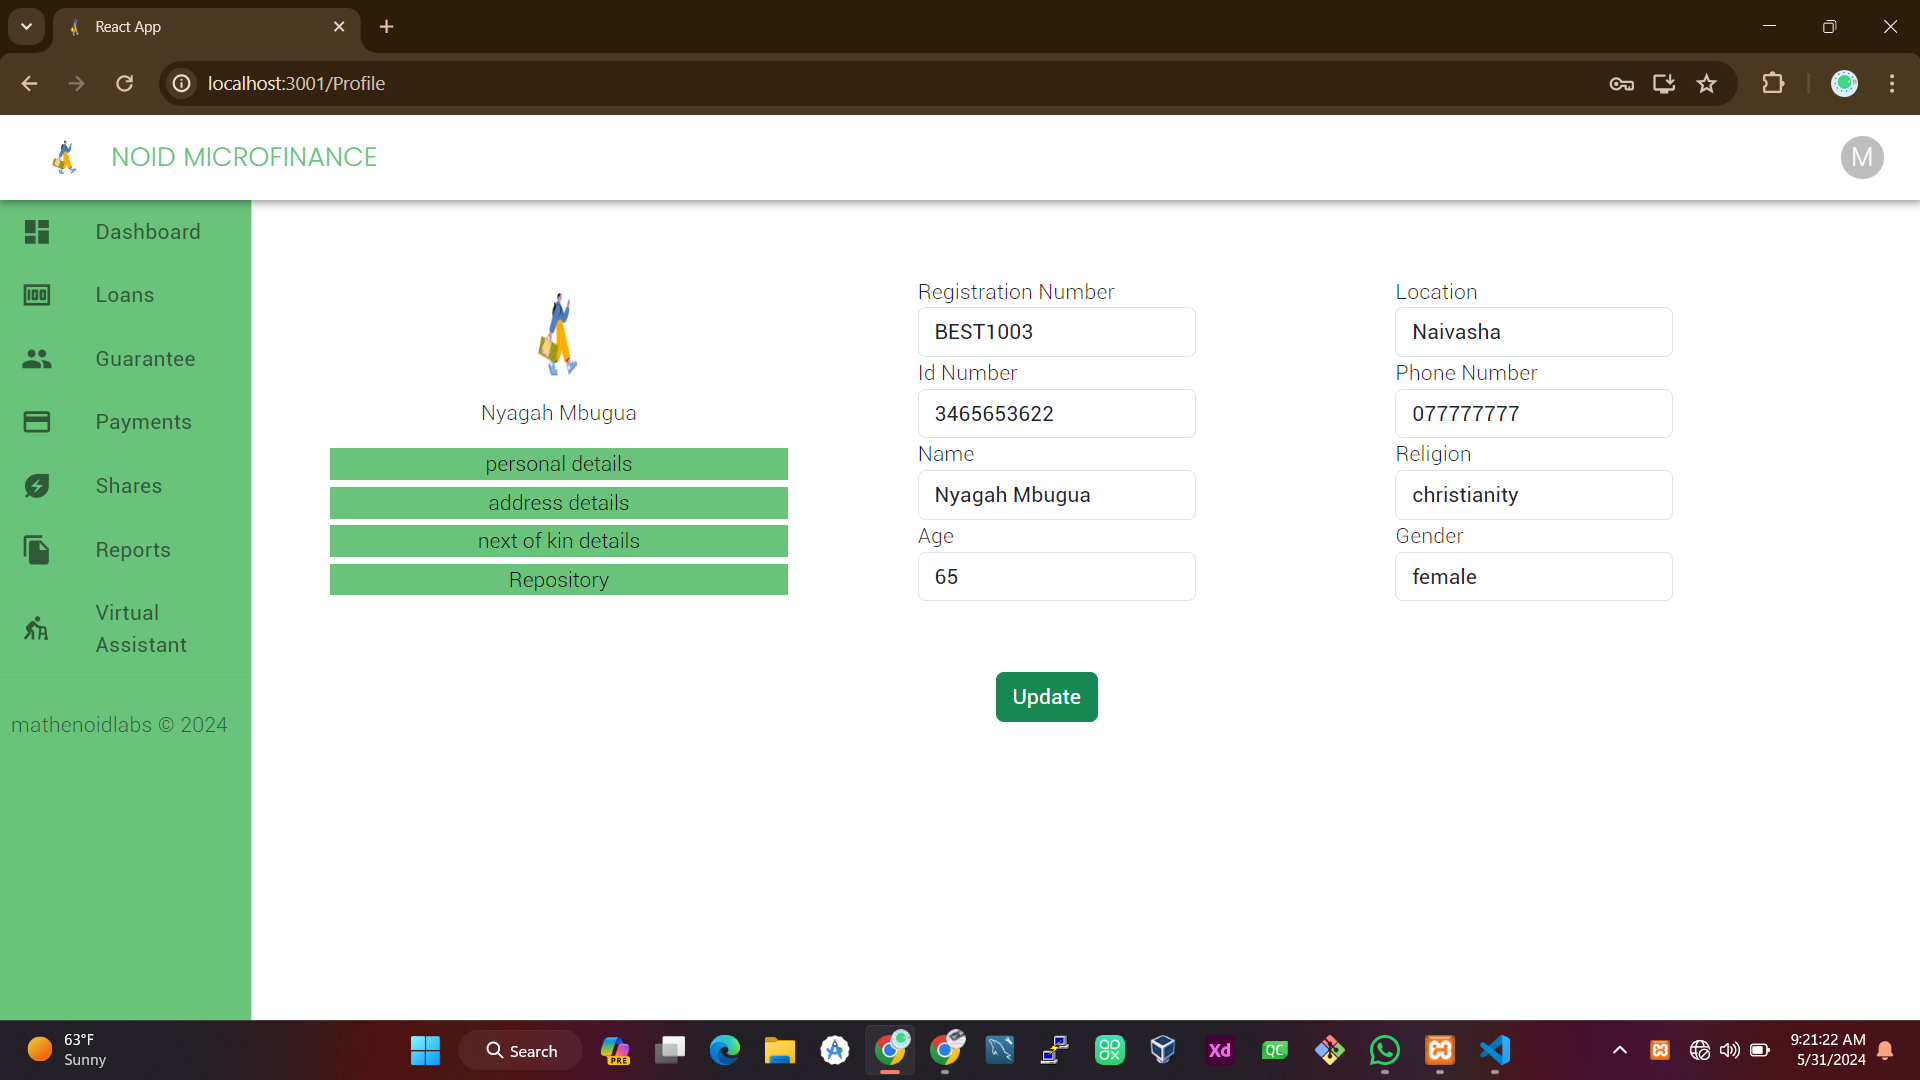Image resolution: width=1920 pixels, height=1080 pixels.
Task: Click the Payments card icon
Action: (x=37, y=422)
